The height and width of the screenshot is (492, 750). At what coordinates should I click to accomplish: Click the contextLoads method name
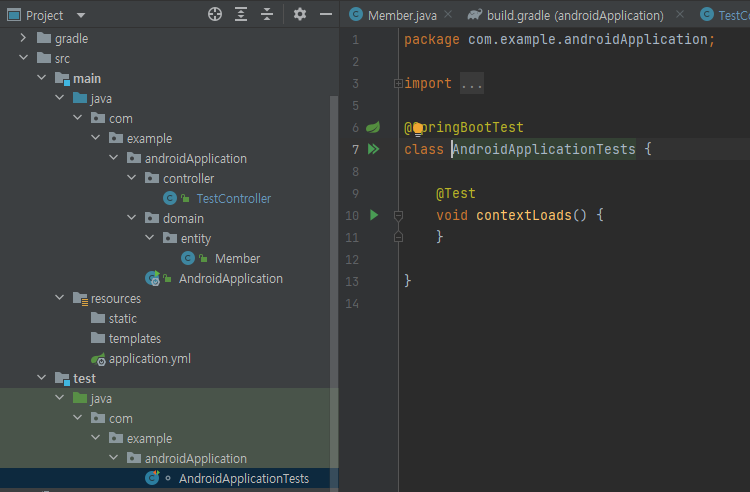tap(524, 215)
